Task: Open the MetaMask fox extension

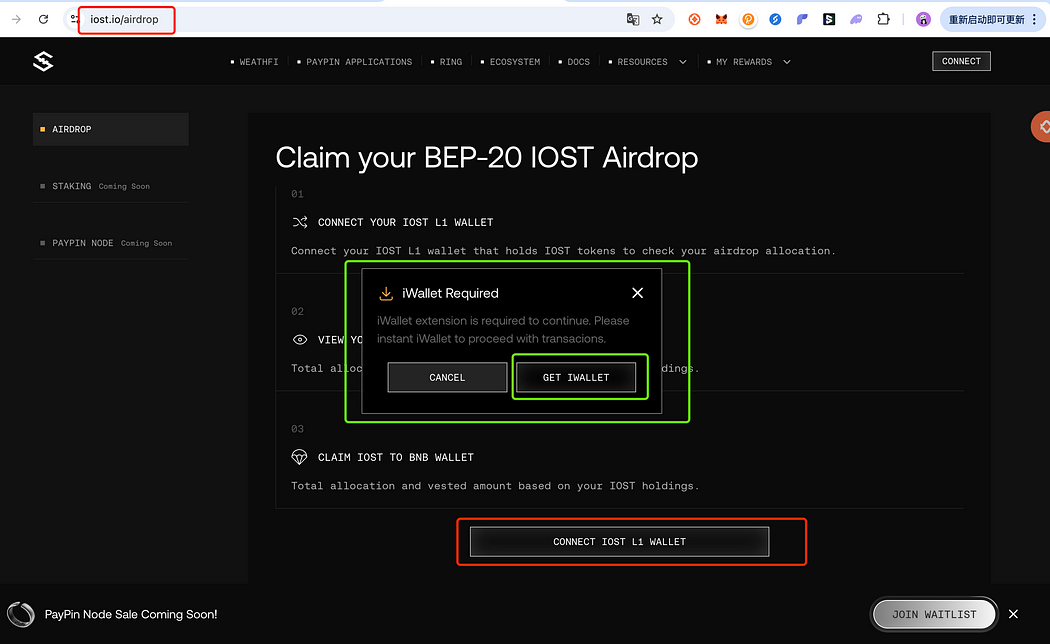Action: pyautogui.click(x=721, y=19)
